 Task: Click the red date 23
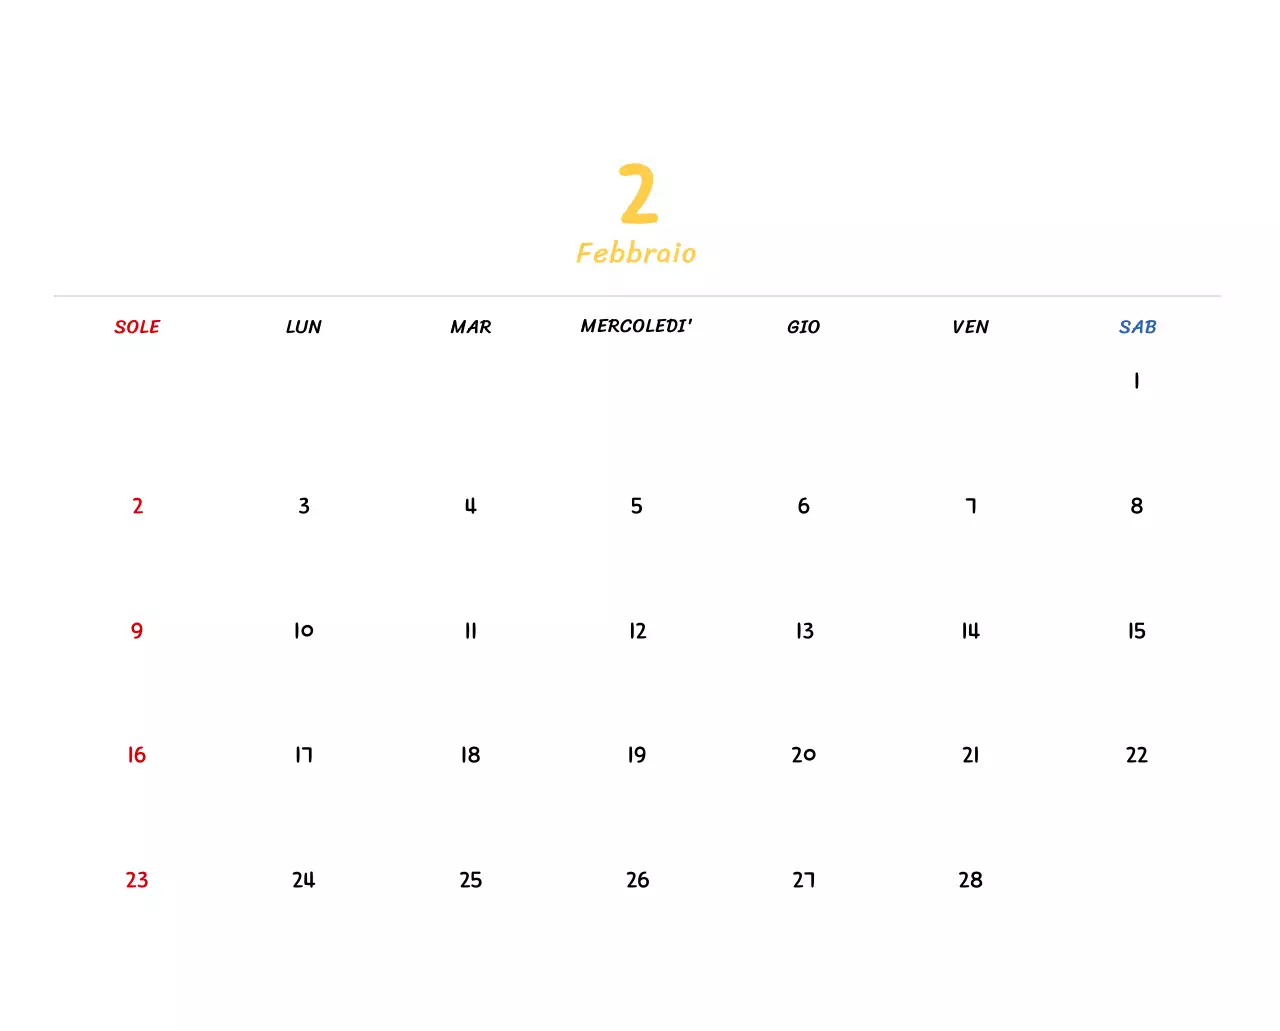click(136, 880)
